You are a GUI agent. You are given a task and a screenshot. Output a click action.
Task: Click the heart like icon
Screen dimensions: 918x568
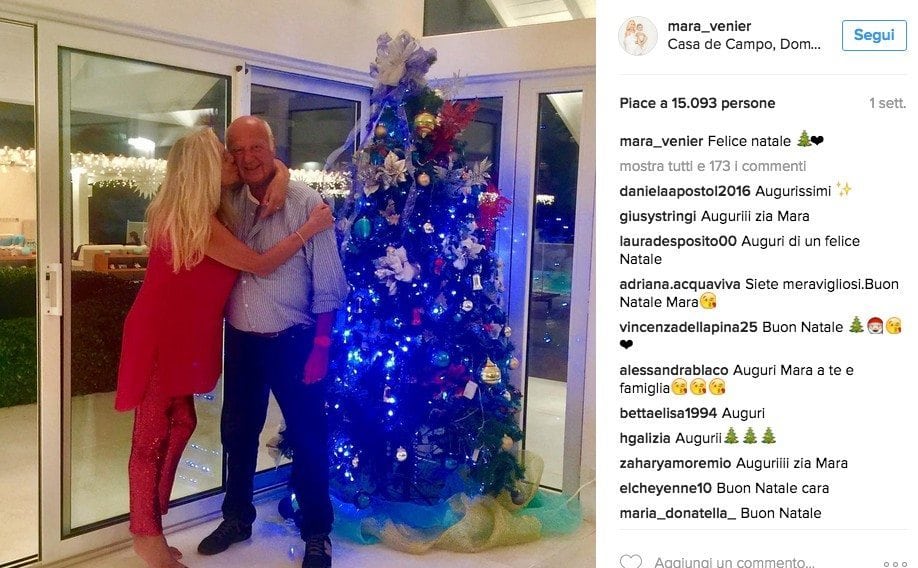point(631,562)
